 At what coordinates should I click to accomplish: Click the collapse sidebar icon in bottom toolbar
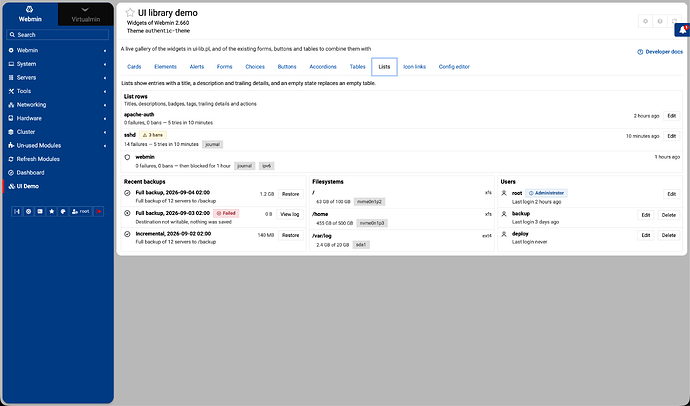coord(17,212)
